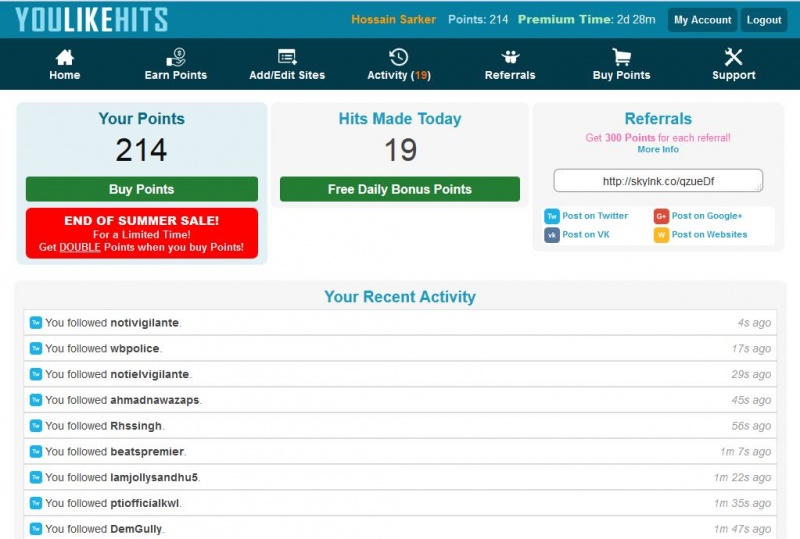Click the Earn Points hand-coin icon
This screenshot has height=539, width=800.
click(176, 57)
